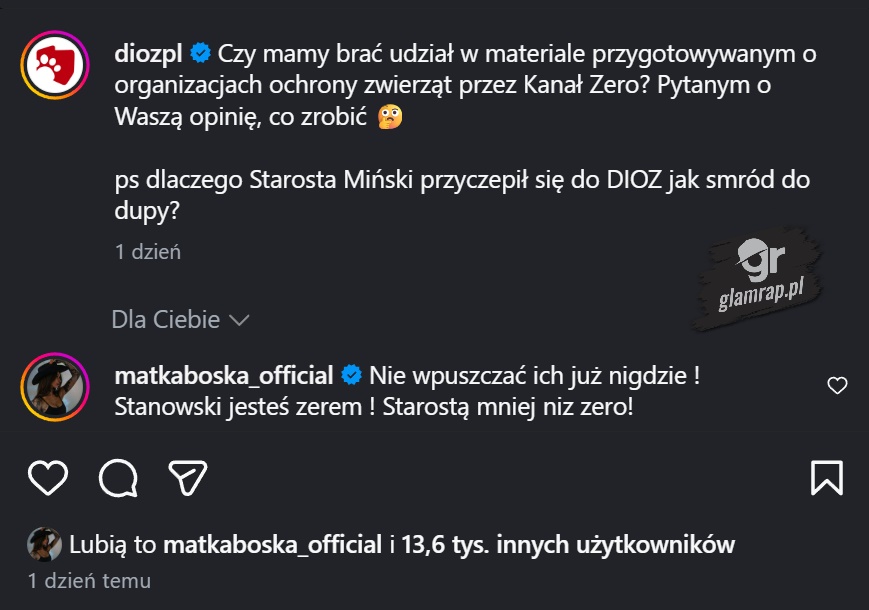Open the diozpl profile avatar with paw logo

pos(51,66)
